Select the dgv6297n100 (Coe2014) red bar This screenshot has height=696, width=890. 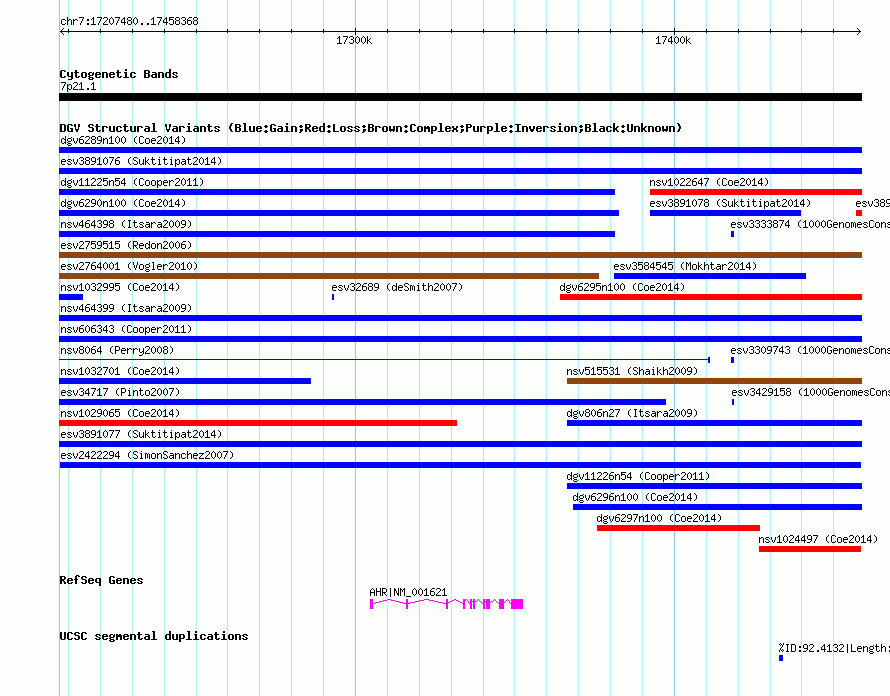[x=678, y=528]
